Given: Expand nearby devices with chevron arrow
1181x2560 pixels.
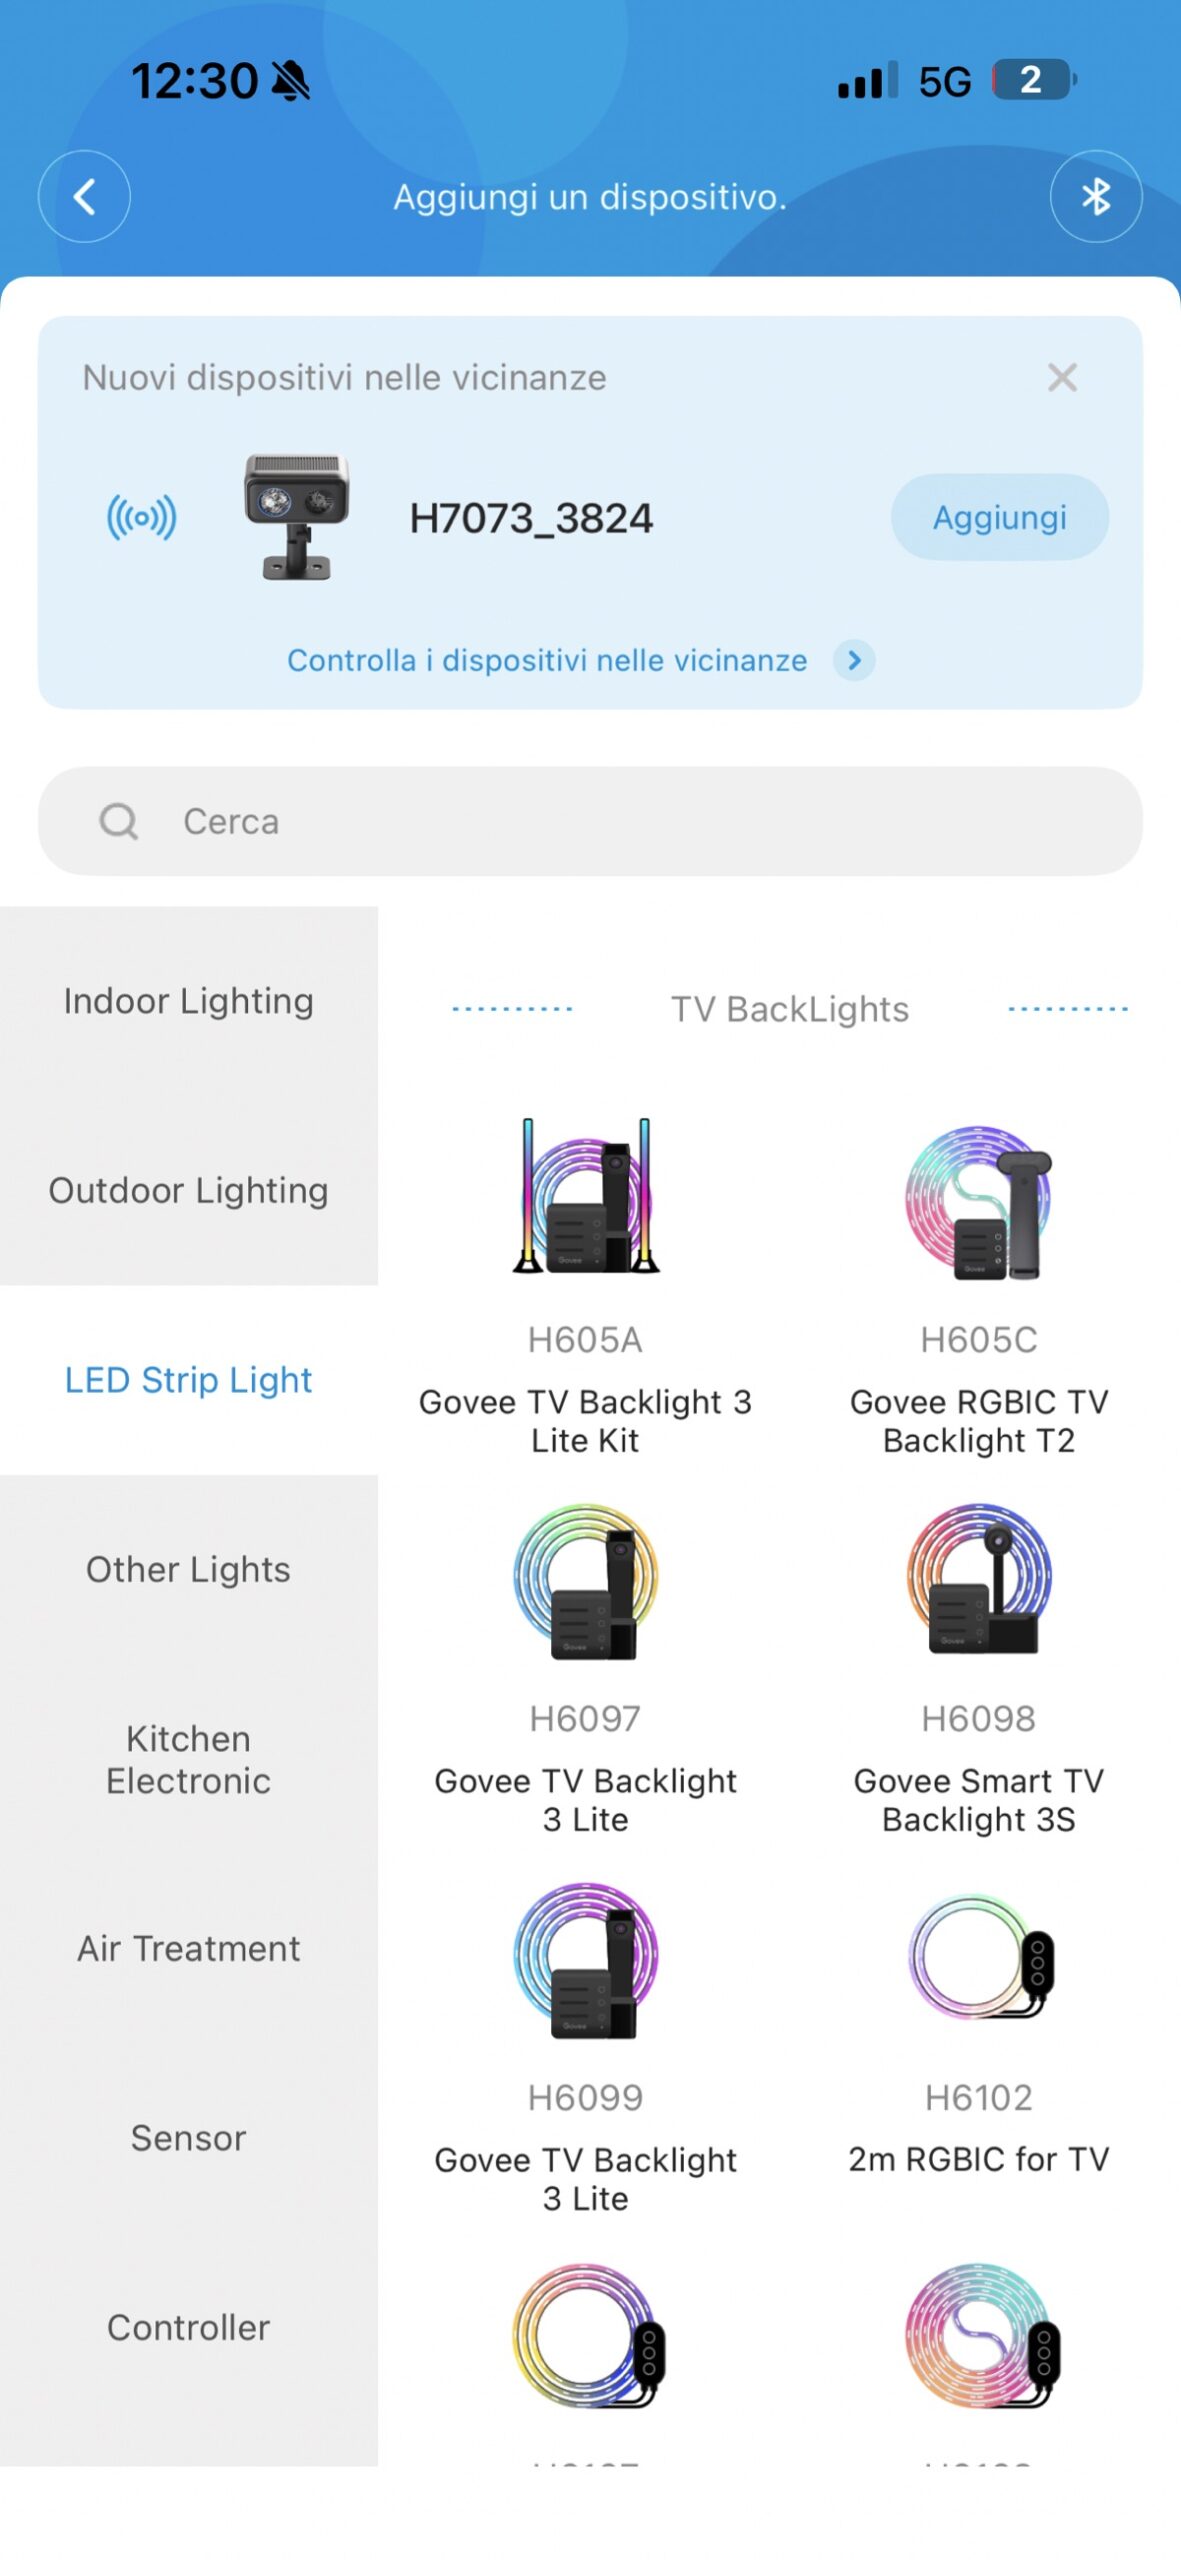Looking at the screenshot, I should click(x=854, y=660).
